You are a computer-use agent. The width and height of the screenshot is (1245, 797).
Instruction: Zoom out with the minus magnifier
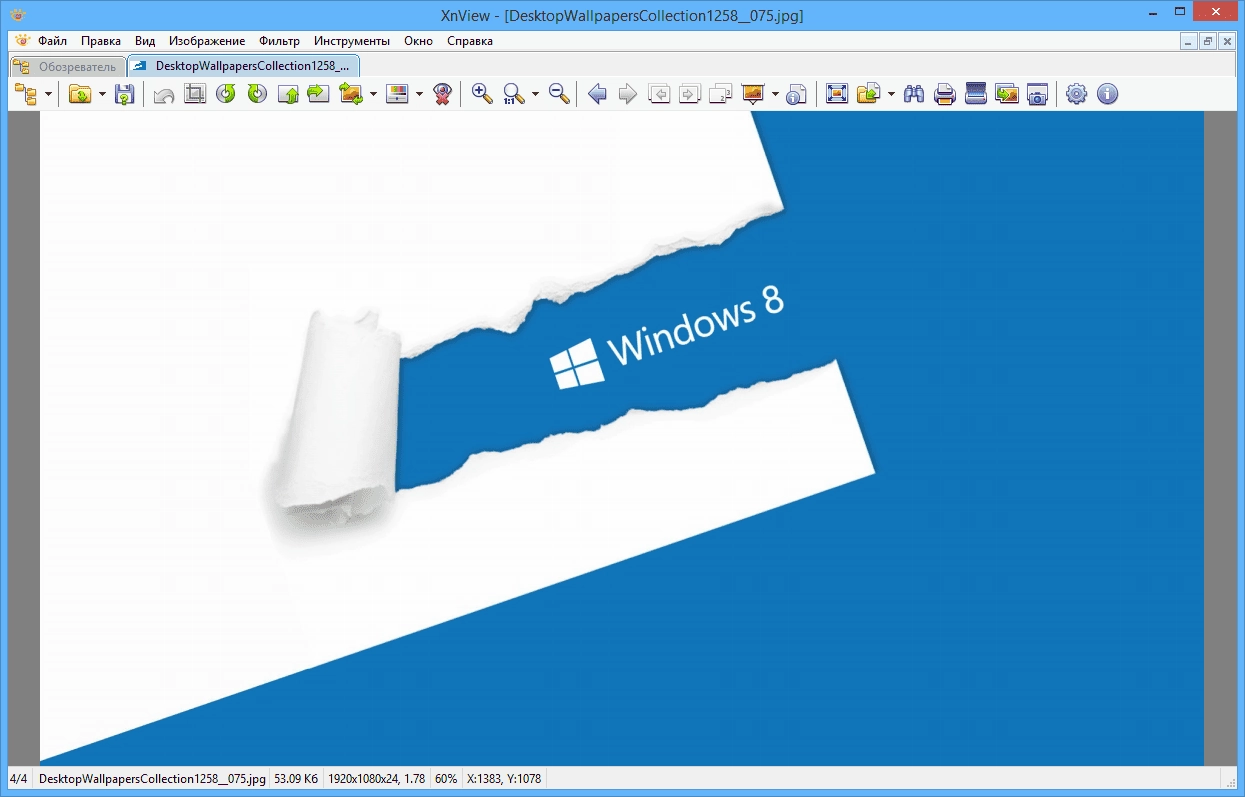pos(559,94)
